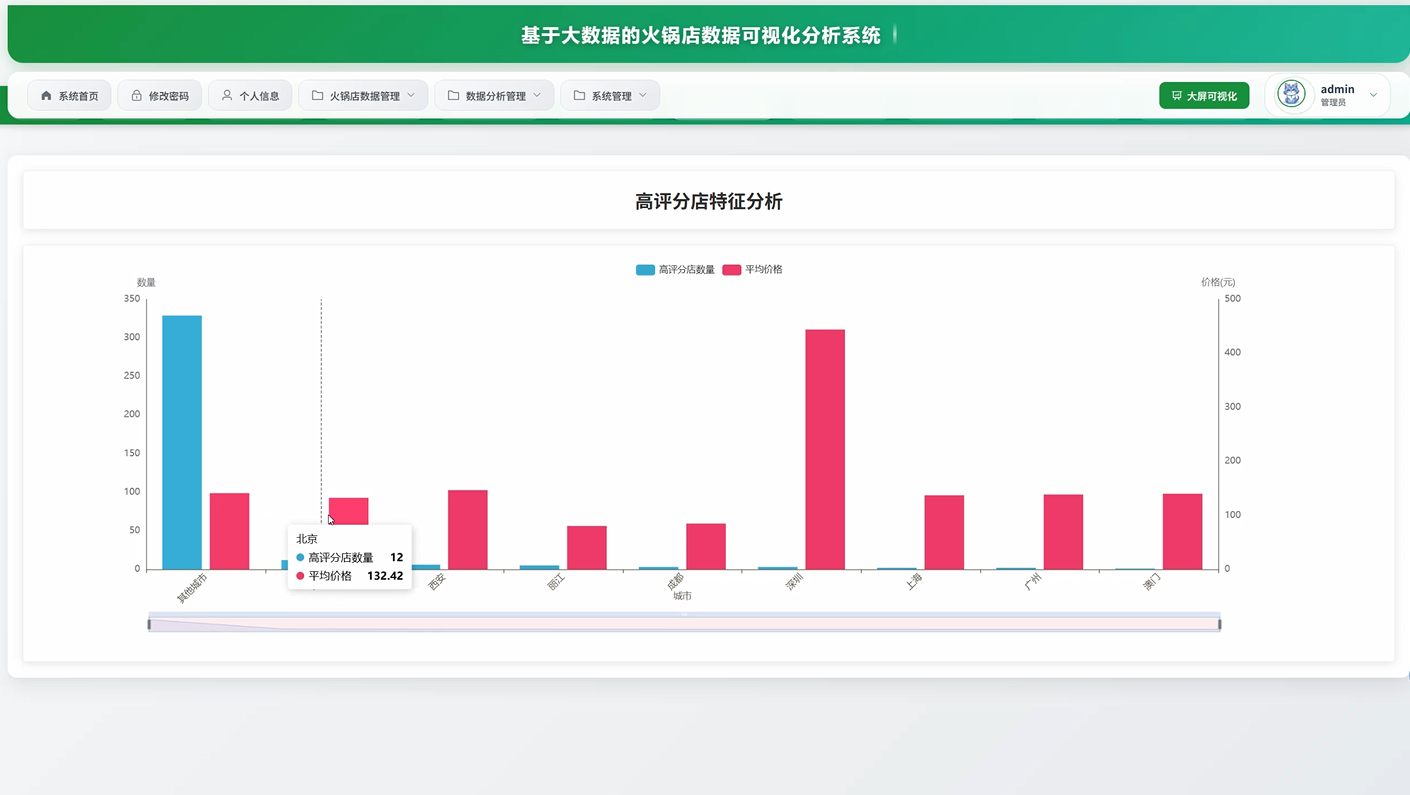This screenshot has height=795, width=1410.
Task: Click the 132.42 value in tooltip
Action: [385, 576]
